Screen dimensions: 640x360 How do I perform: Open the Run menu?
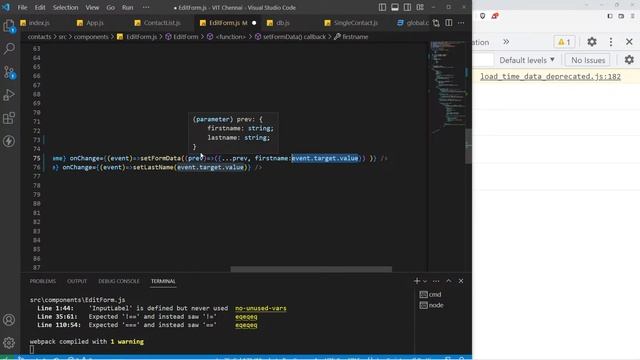pos(128,7)
